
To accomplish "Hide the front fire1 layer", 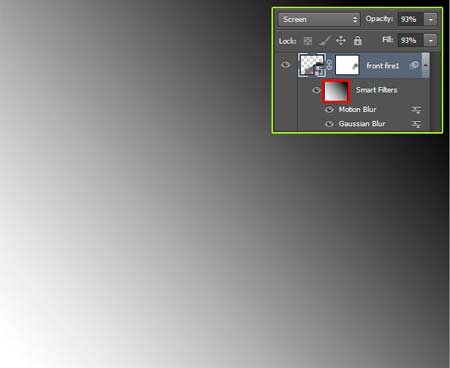I will (286, 65).
